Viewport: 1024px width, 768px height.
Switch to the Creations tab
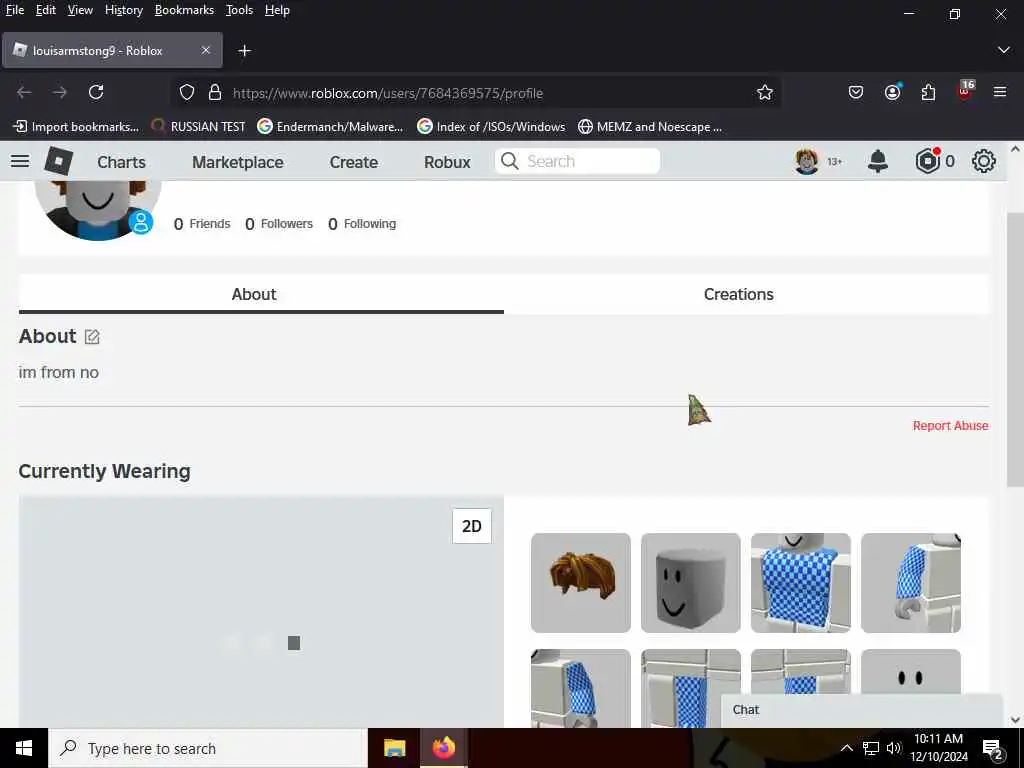click(738, 295)
